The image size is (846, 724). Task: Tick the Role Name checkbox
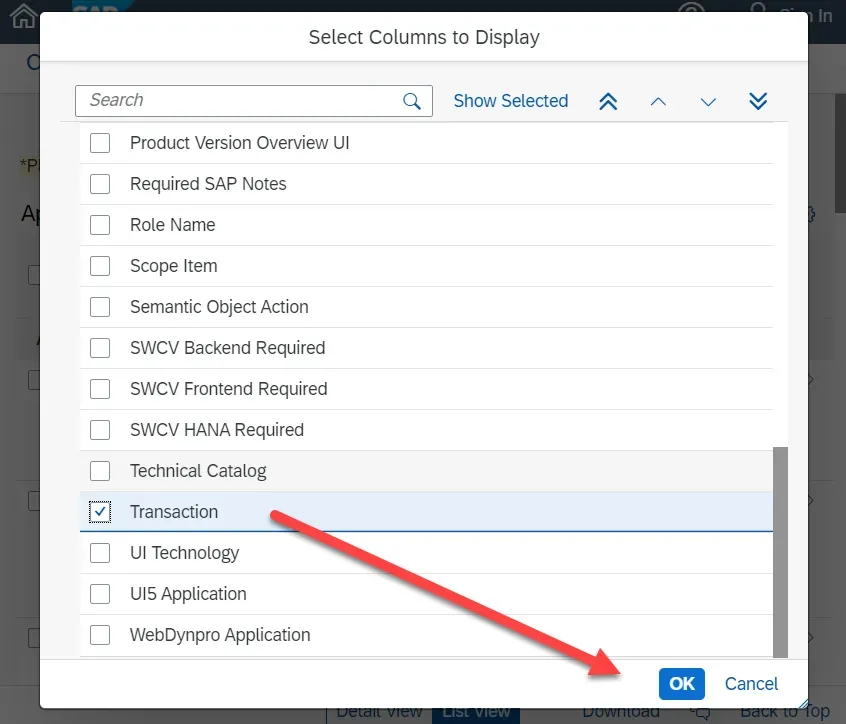100,225
